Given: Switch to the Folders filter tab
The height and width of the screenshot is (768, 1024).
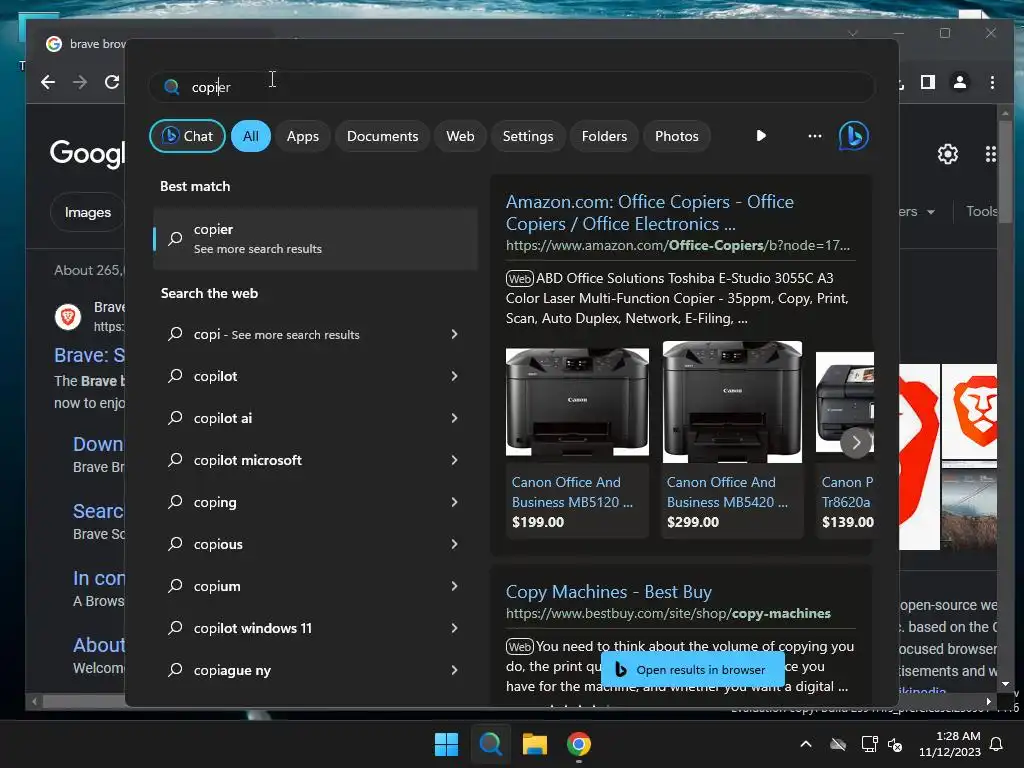Looking at the screenshot, I should click(x=604, y=136).
